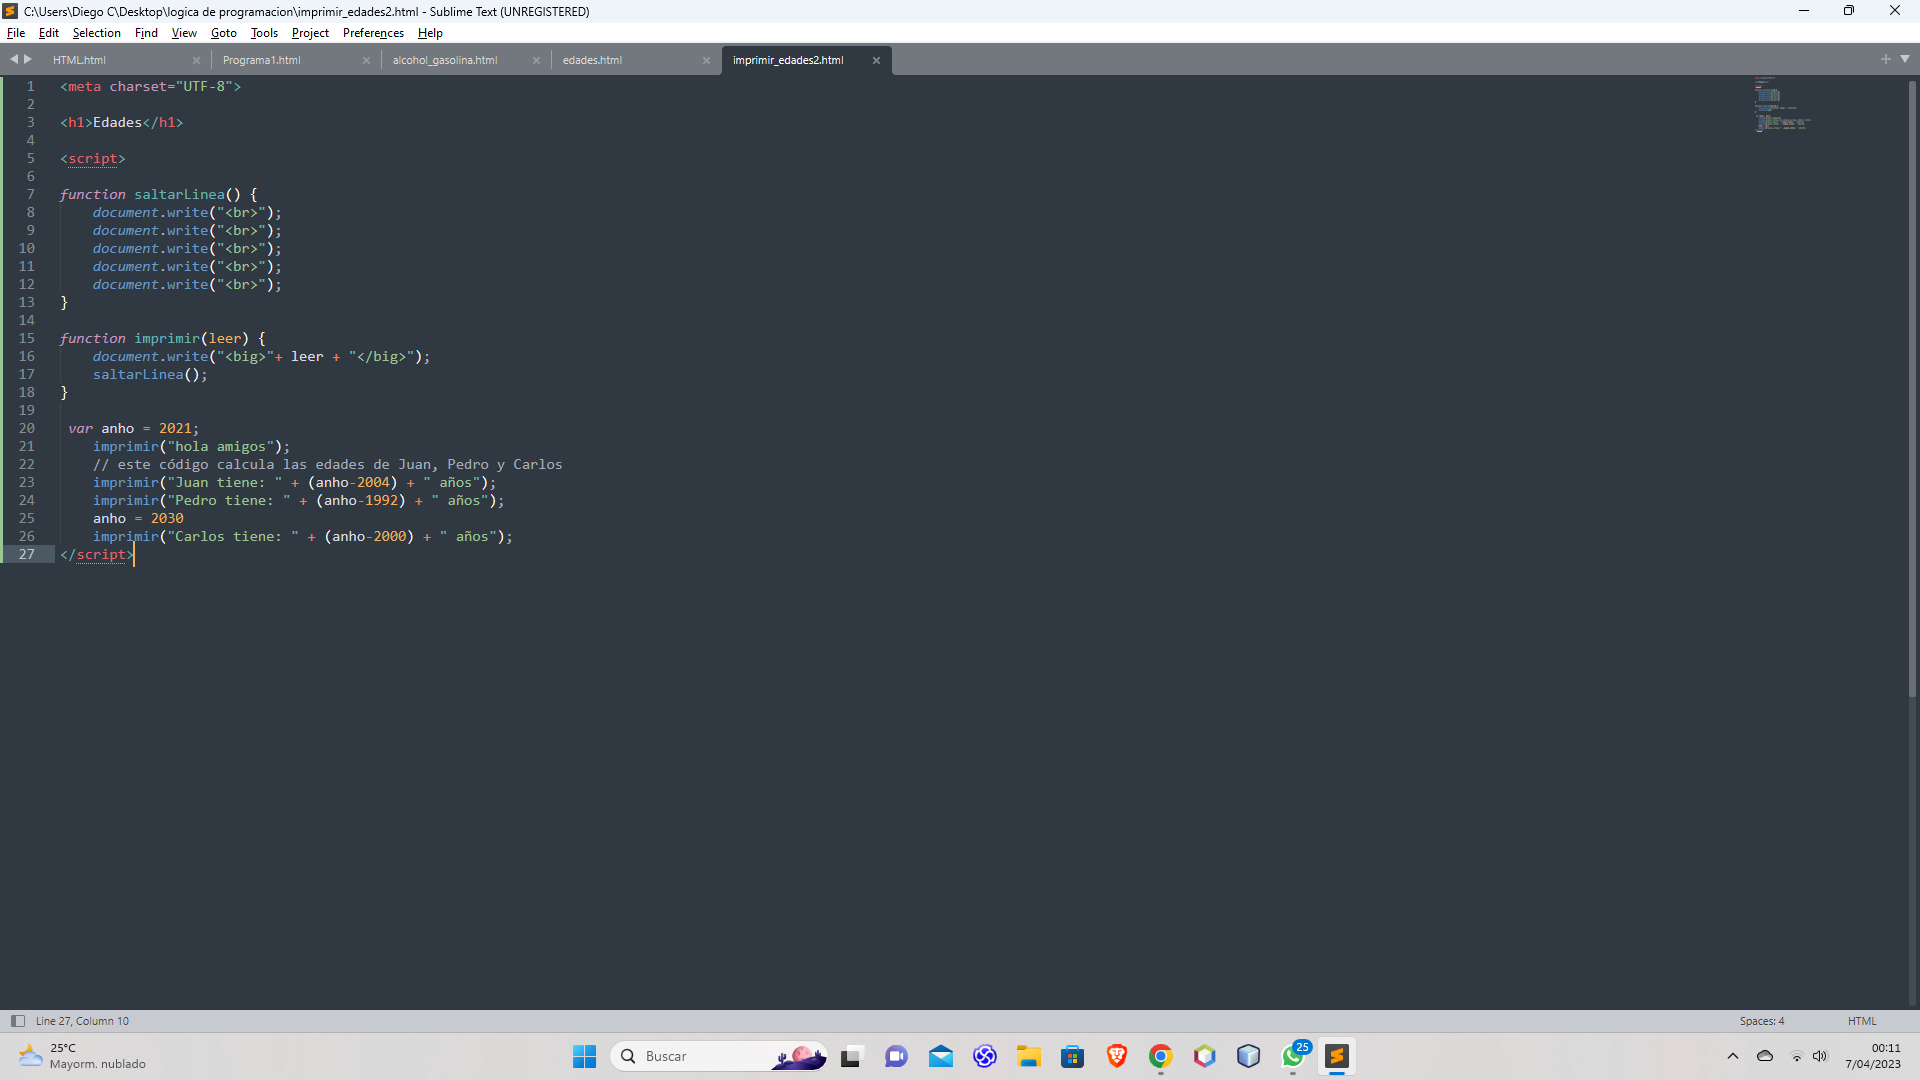
Task: Click the anho = 2030 line
Action: coord(138,518)
